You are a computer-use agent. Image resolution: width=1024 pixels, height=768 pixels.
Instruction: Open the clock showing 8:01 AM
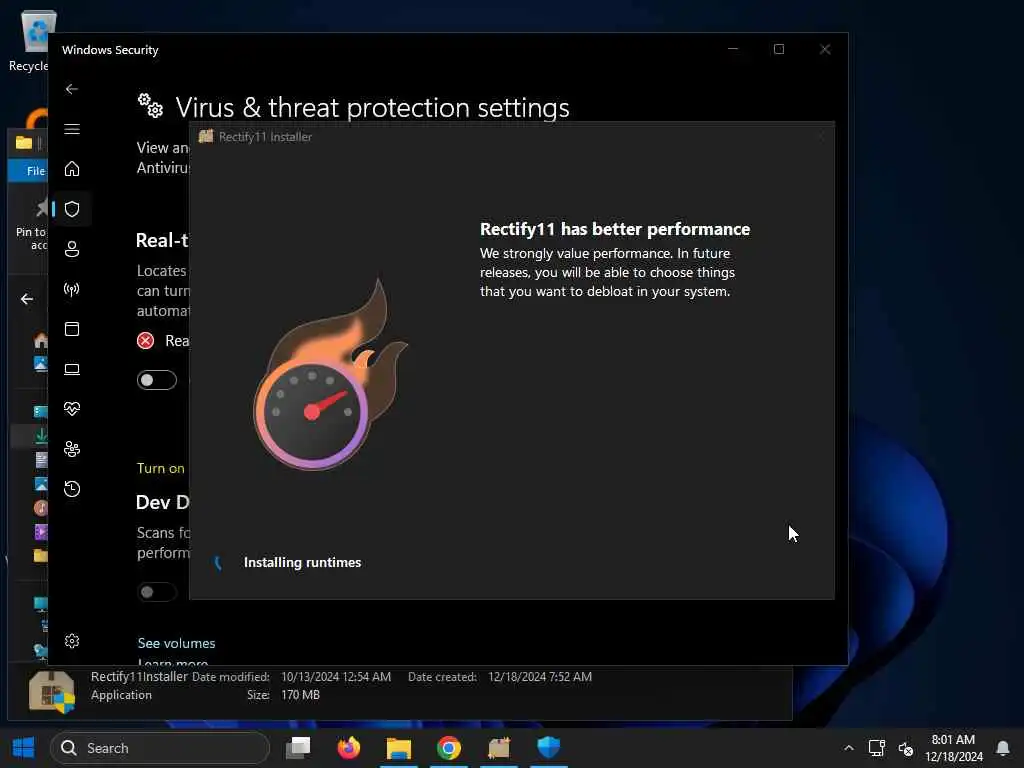[x=953, y=748]
